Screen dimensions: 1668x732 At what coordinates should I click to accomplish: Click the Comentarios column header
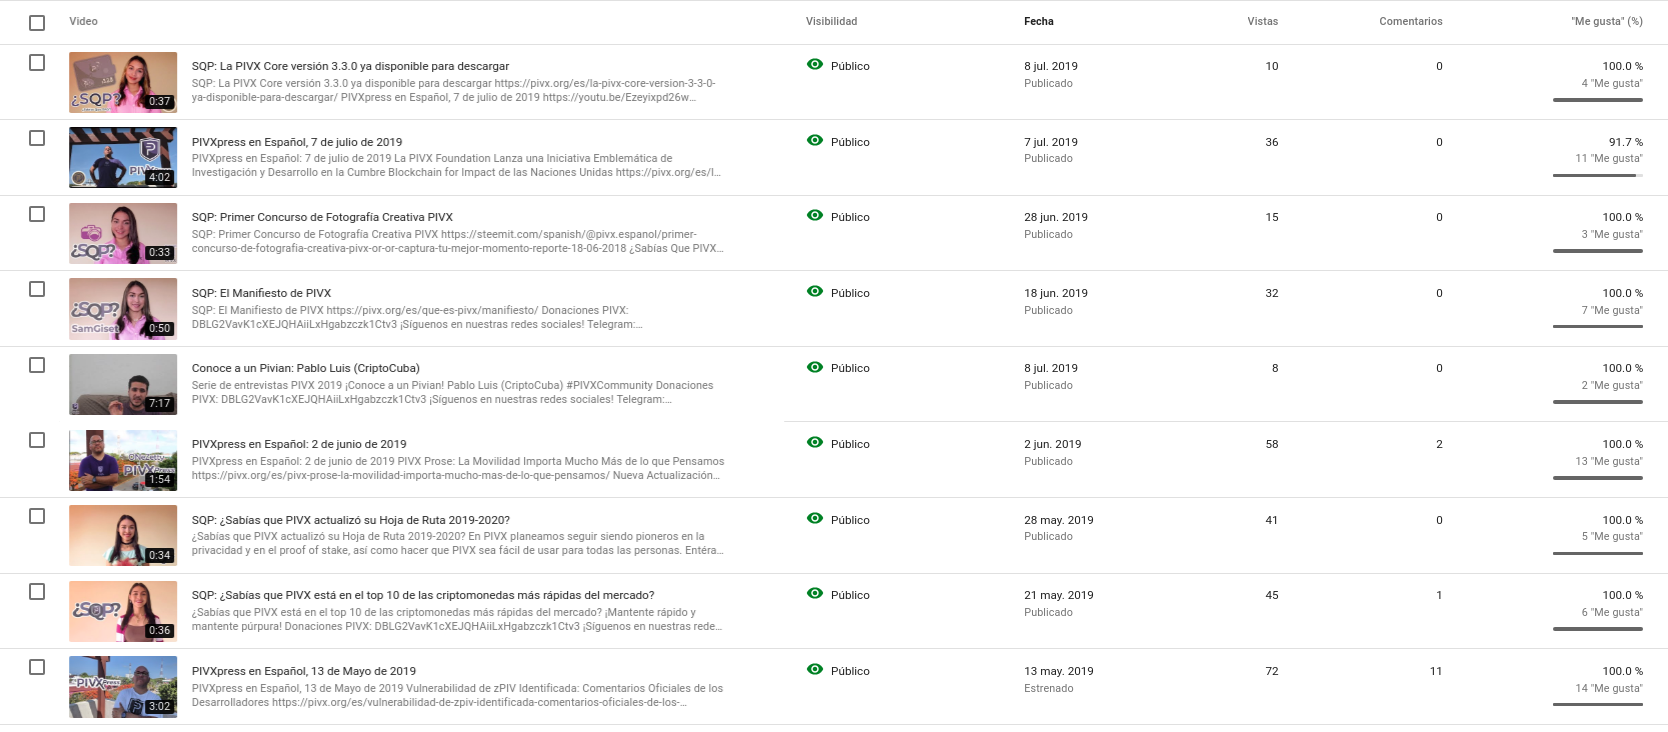pyautogui.click(x=1410, y=21)
